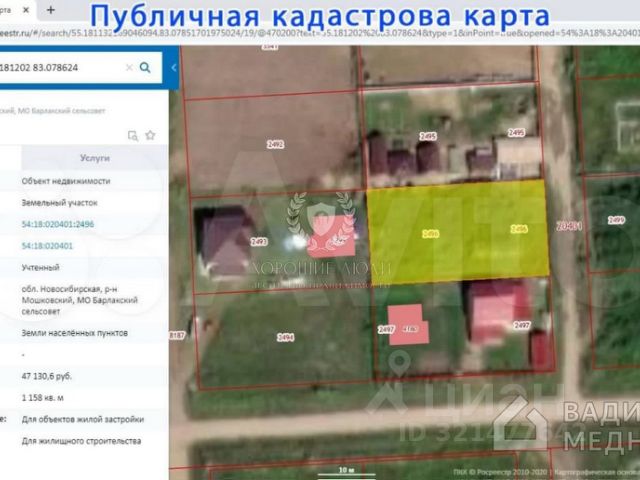Open the Услуги tab

pos(95,158)
